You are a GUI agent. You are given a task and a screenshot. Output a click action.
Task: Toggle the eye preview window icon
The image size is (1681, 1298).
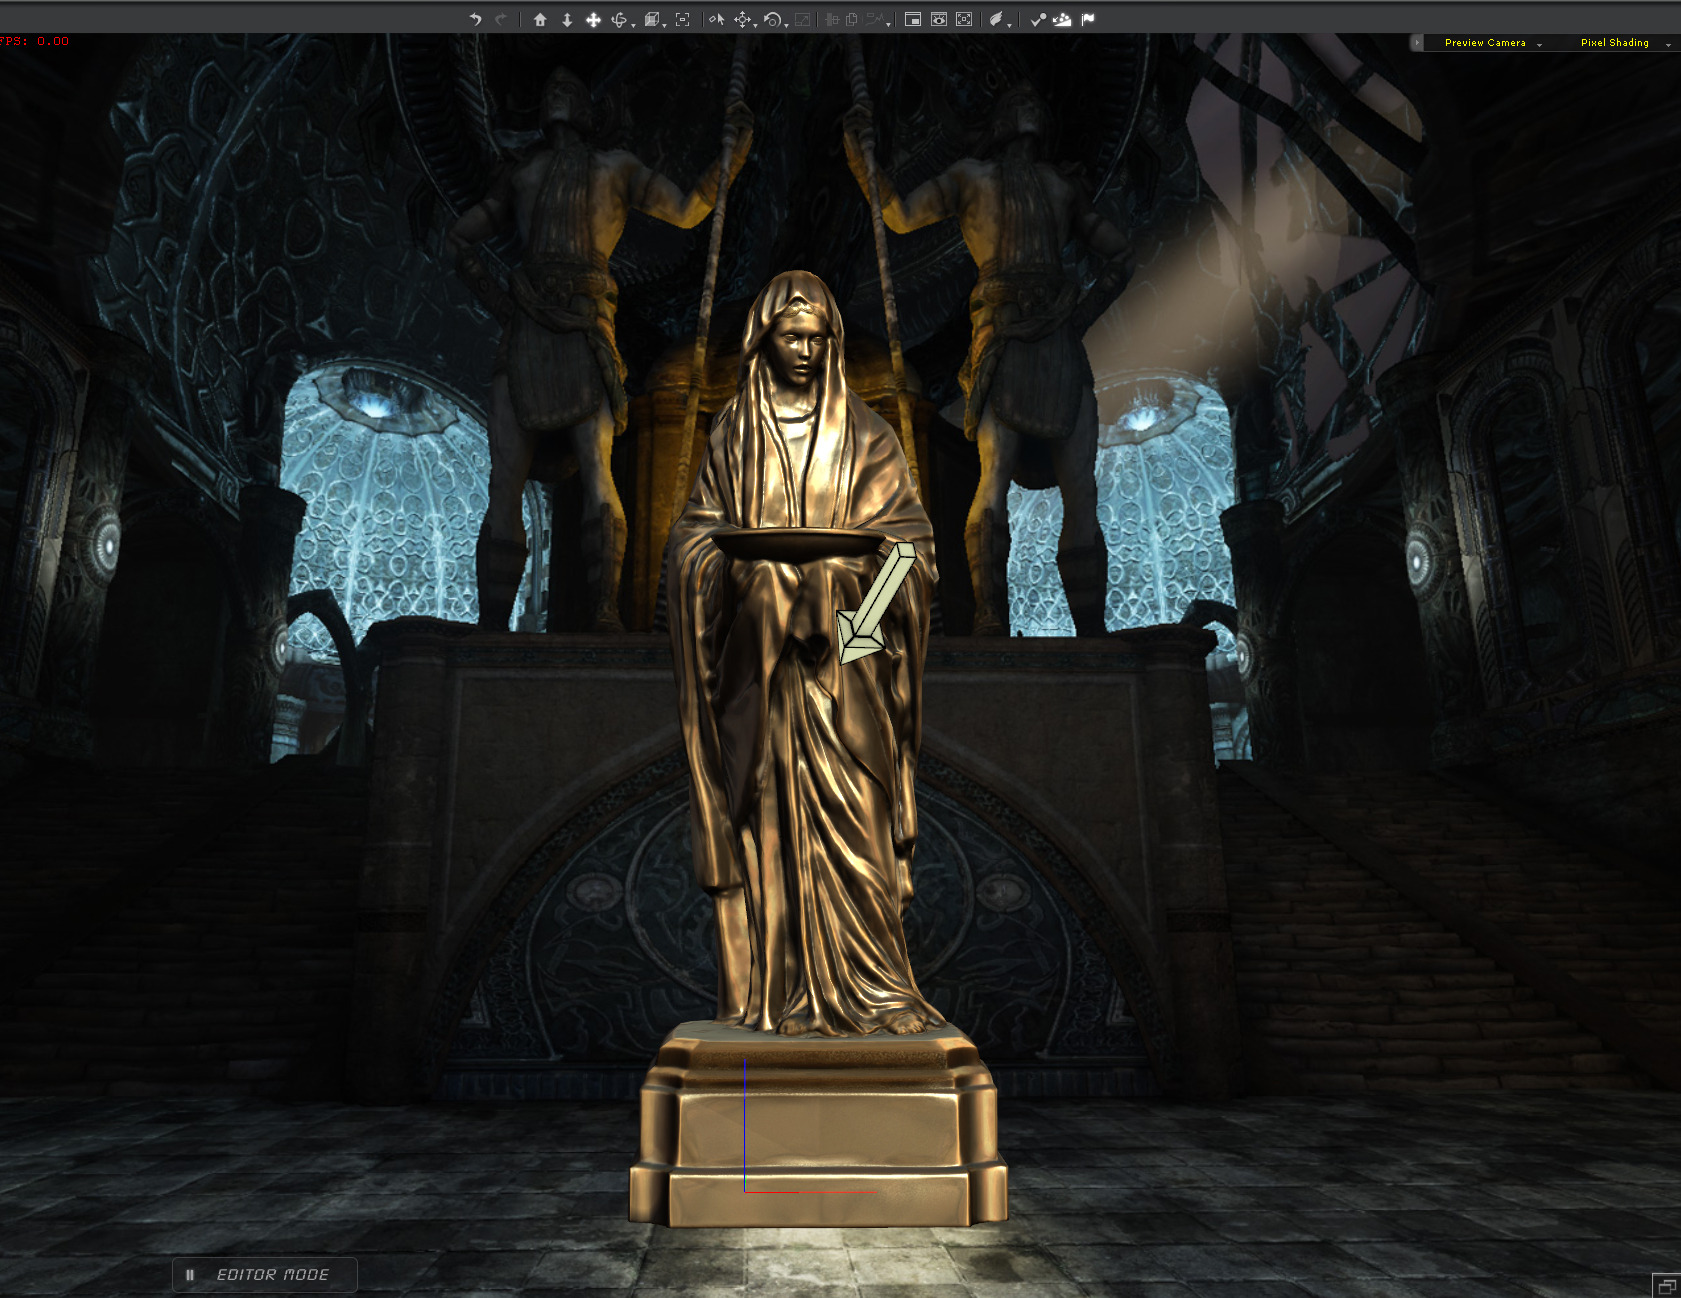click(939, 19)
